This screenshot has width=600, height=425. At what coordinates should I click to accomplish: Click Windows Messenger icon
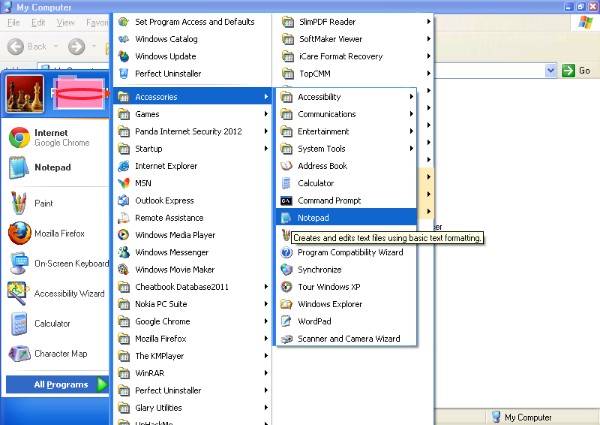124,252
